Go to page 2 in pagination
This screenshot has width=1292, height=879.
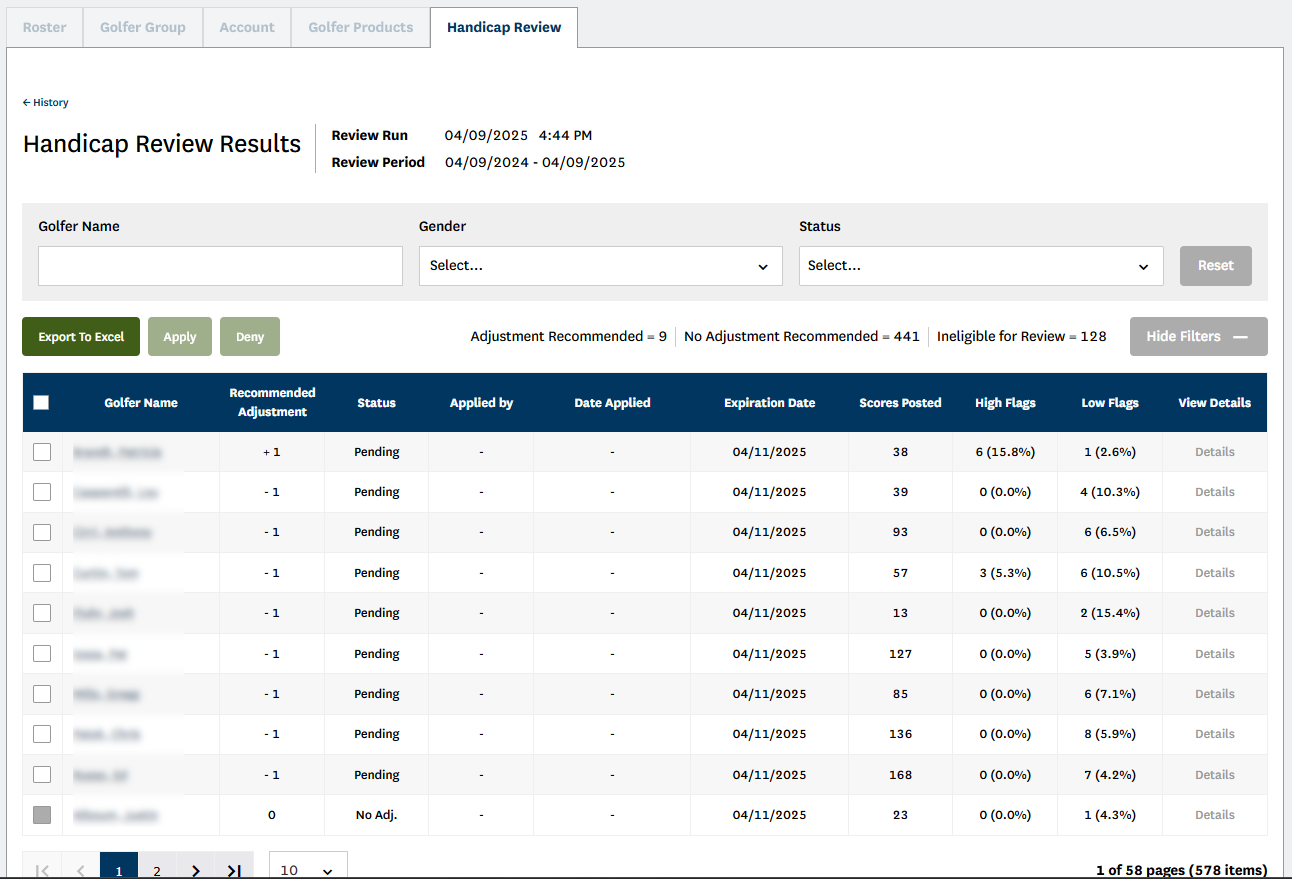click(x=157, y=870)
